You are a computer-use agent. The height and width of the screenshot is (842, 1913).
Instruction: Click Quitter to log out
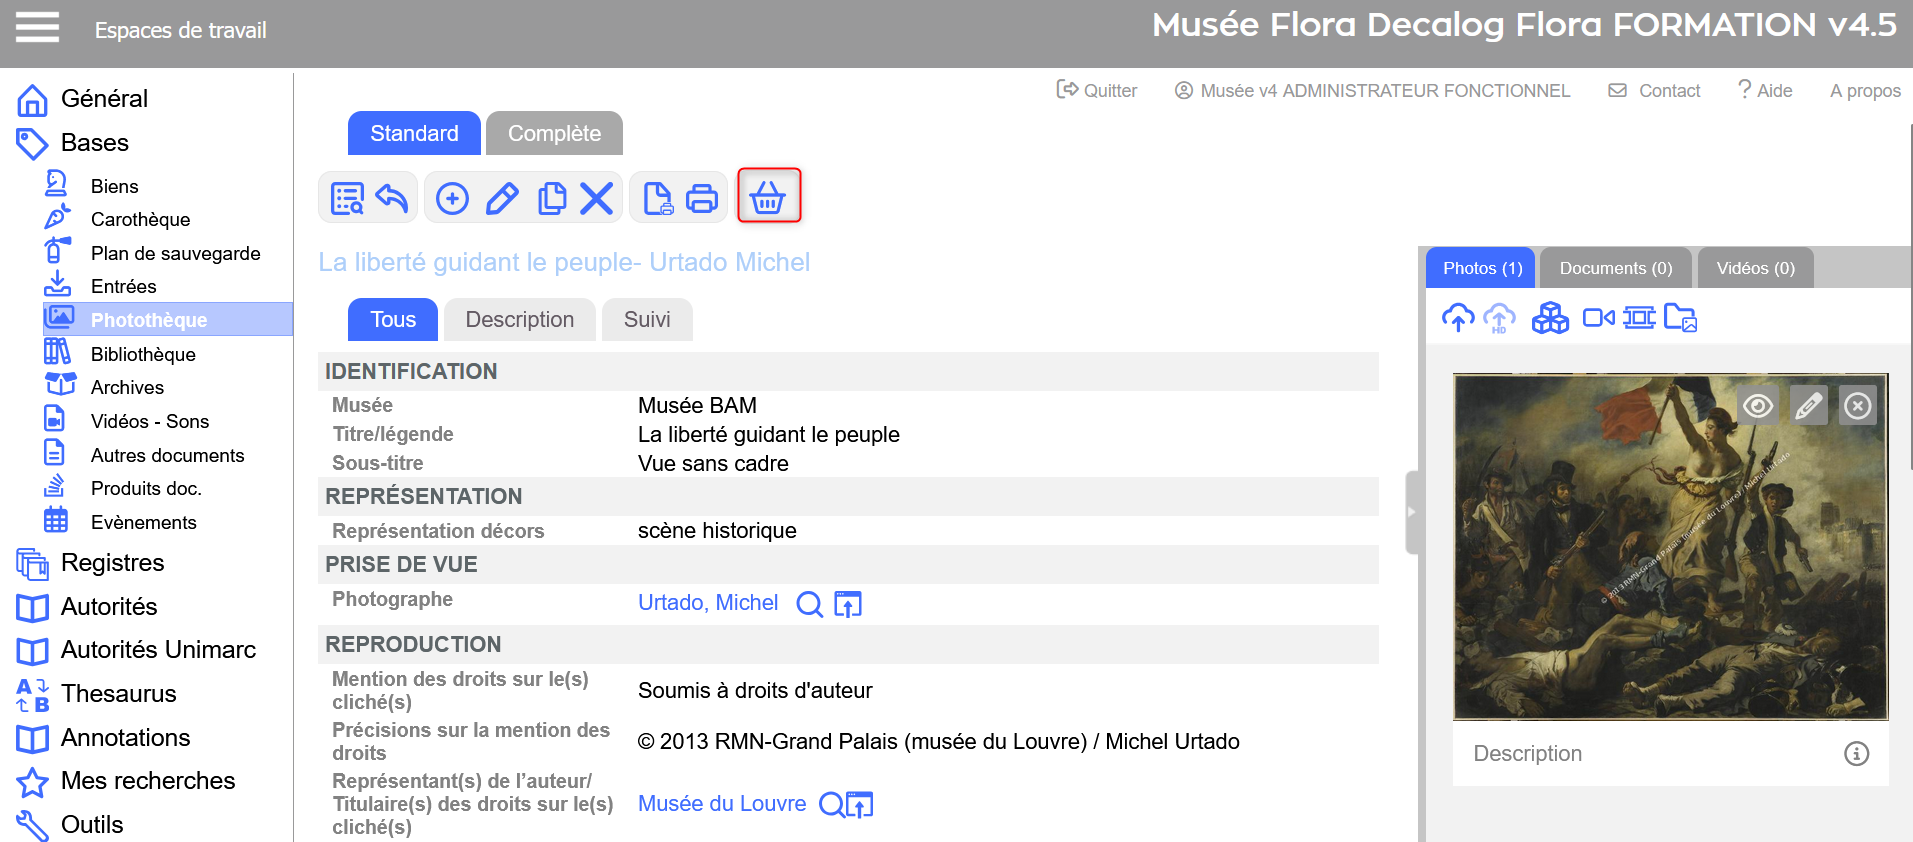(1098, 91)
